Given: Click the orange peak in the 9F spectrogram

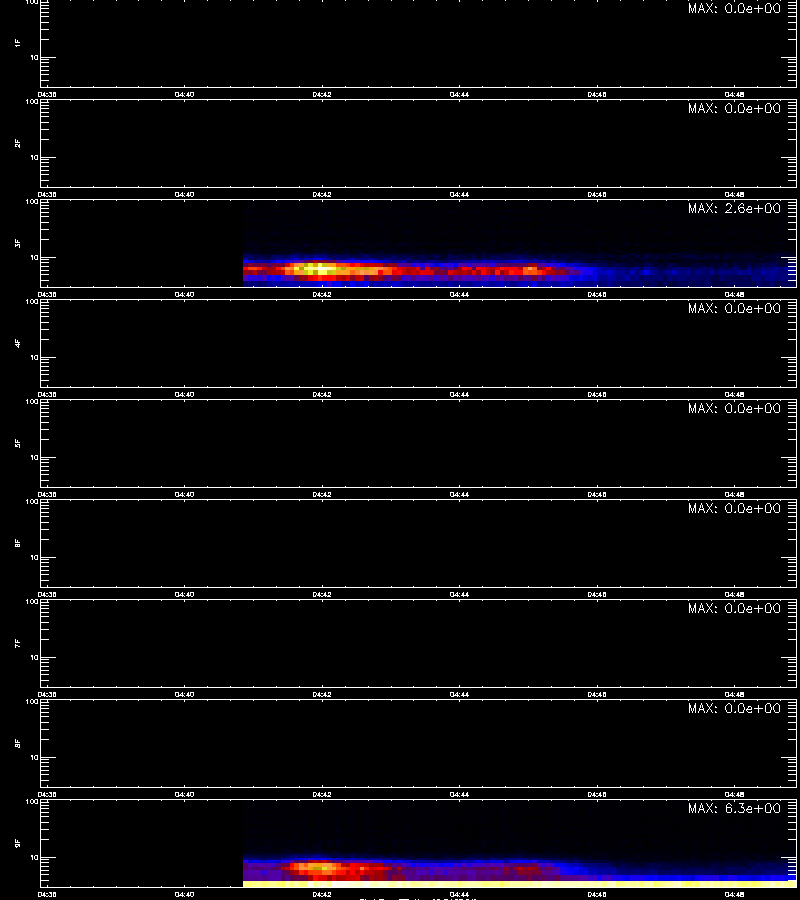Looking at the screenshot, I should click(317, 867).
